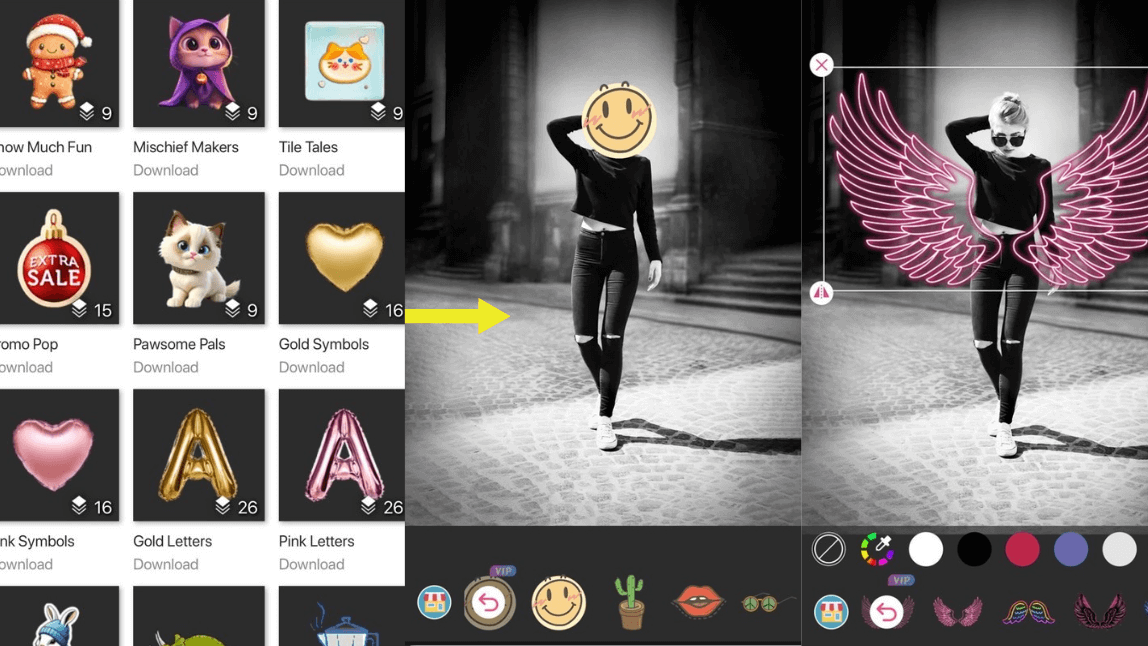Open the Pink Letters balloon thumbnail

tap(342, 455)
